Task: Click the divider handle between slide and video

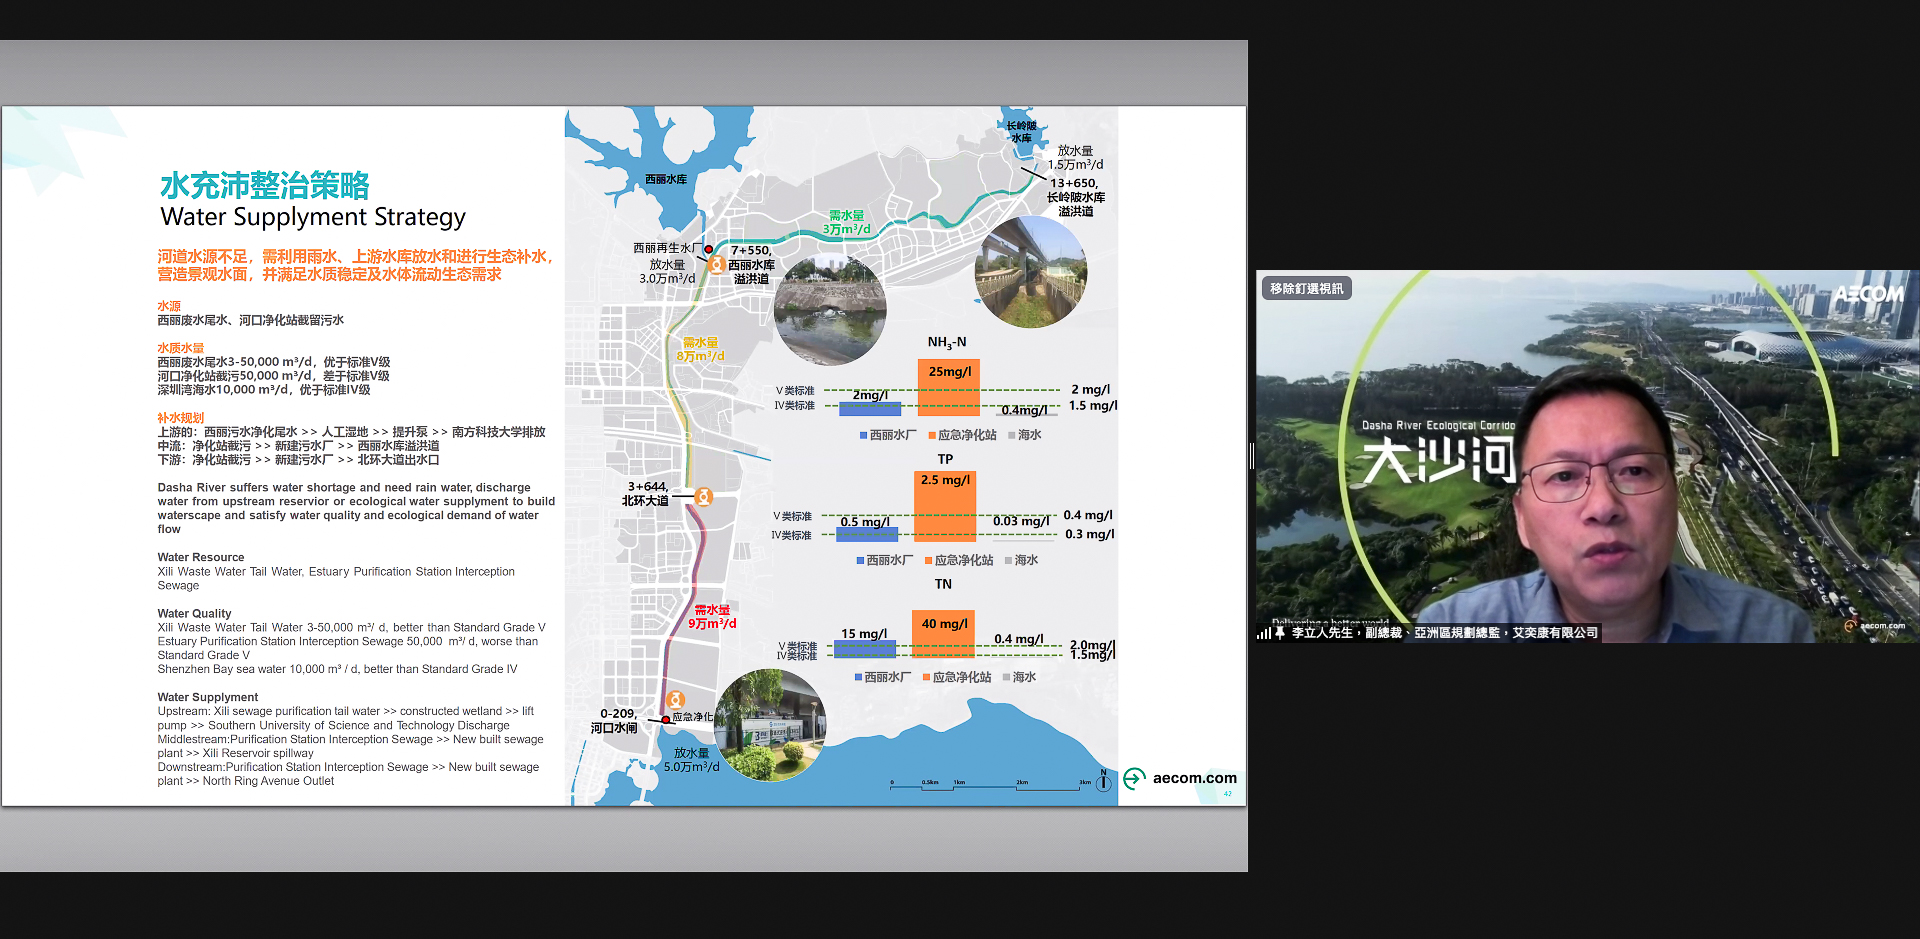Action: click(x=1252, y=456)
